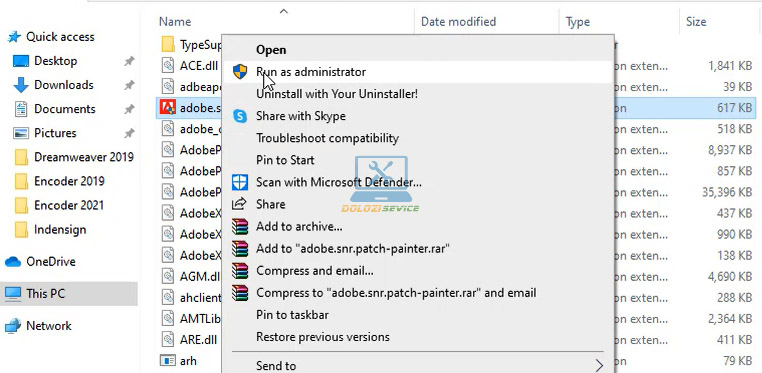This screenshot has height=373, width=762.
Task: Select Add to archive... option
Action: point(418,226)
